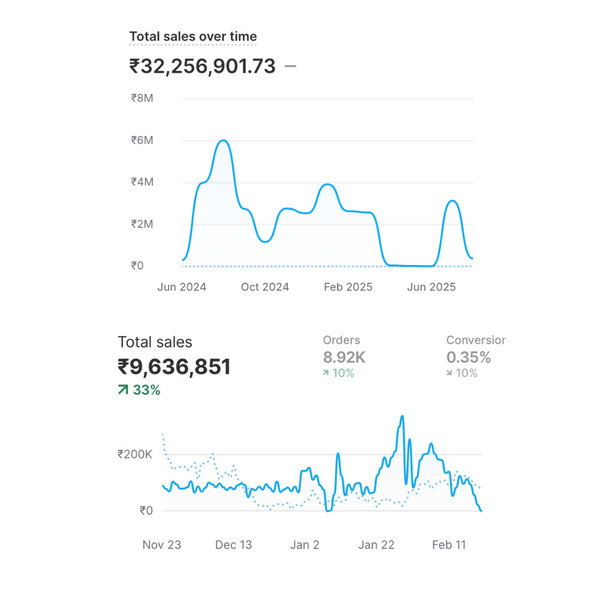Click the Jun 2025 x-axis label
600x600 pixels.
(432, 287)
